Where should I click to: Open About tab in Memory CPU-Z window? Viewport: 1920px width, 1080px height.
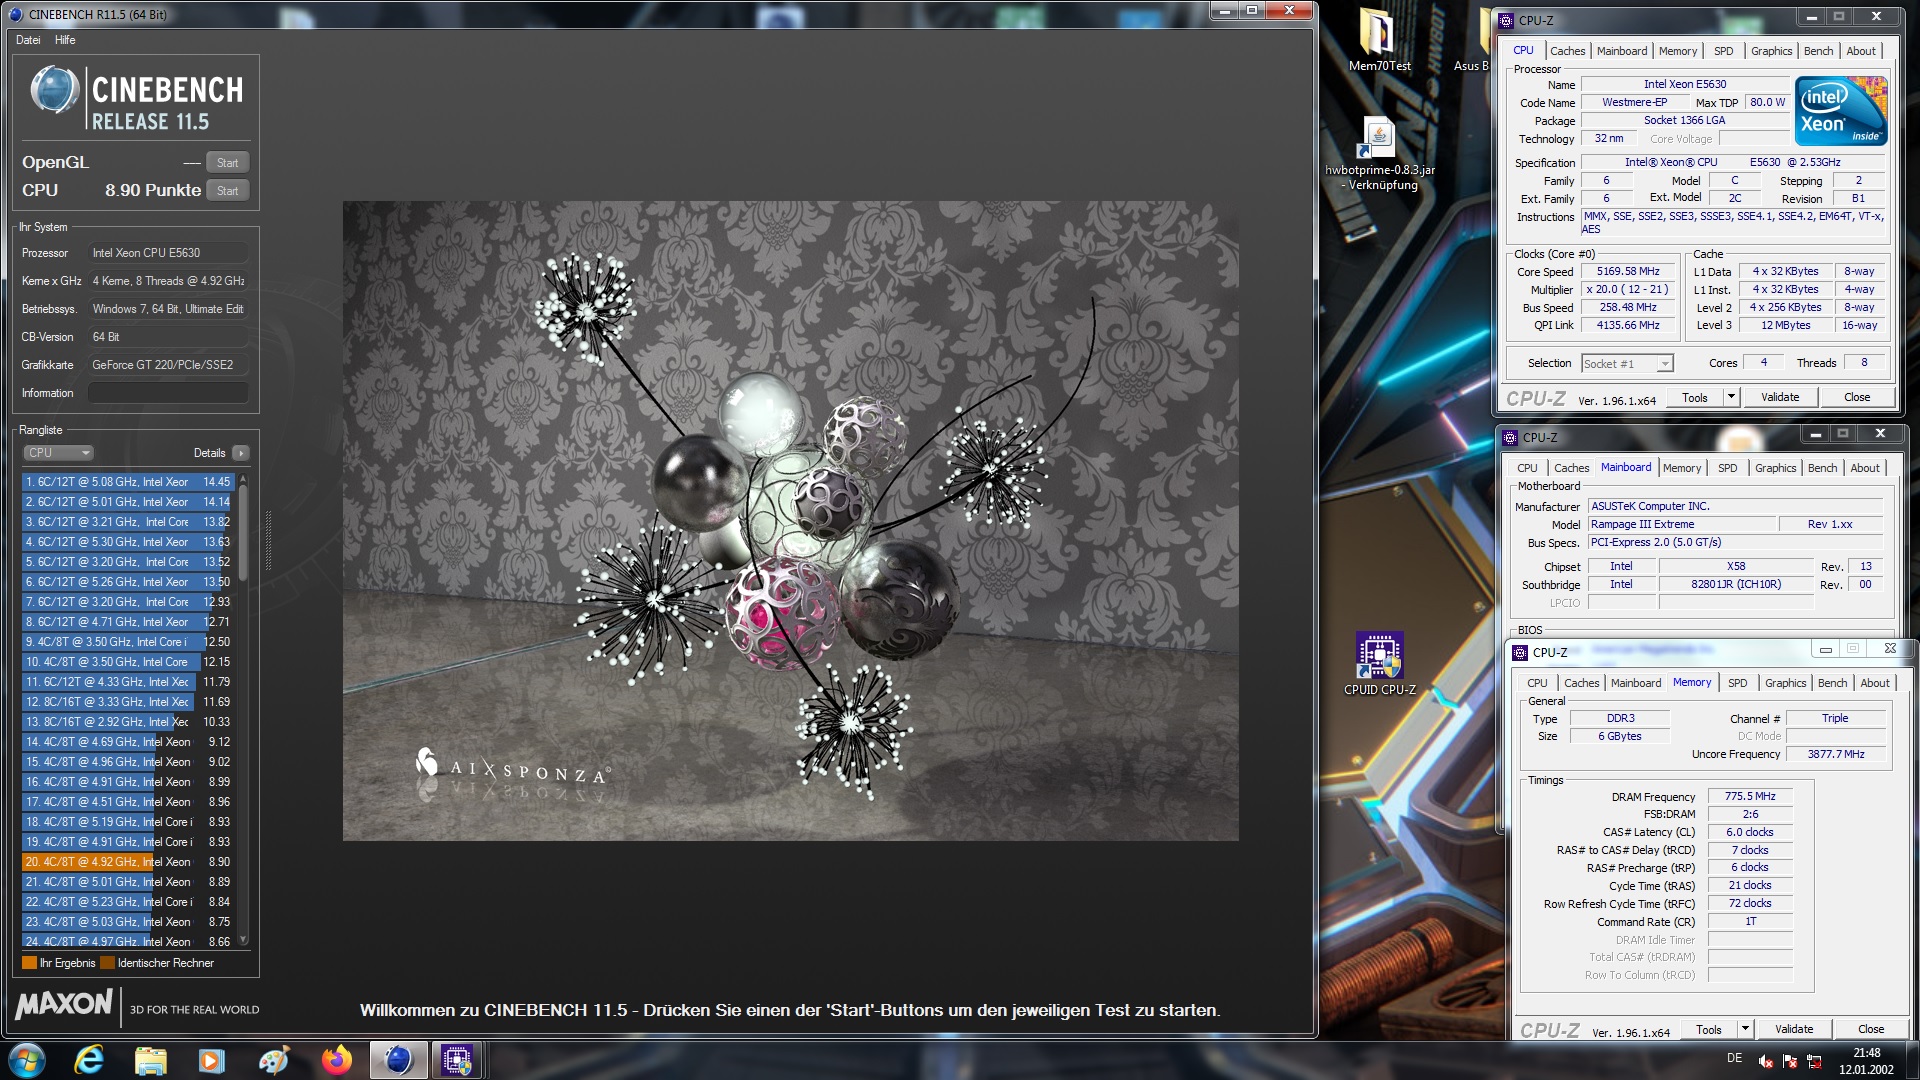[x=1875, y=683]
